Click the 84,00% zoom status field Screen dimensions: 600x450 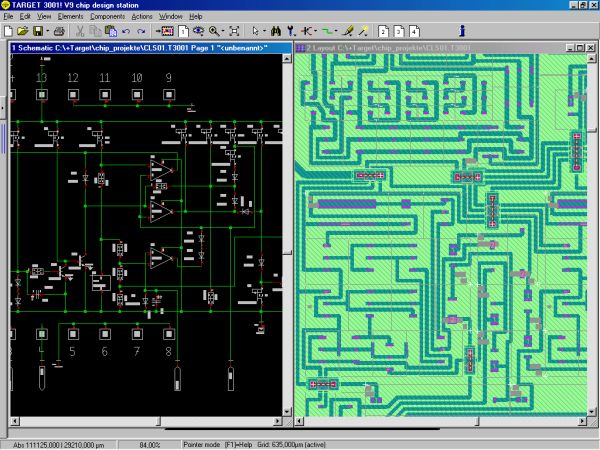[149, 444]
